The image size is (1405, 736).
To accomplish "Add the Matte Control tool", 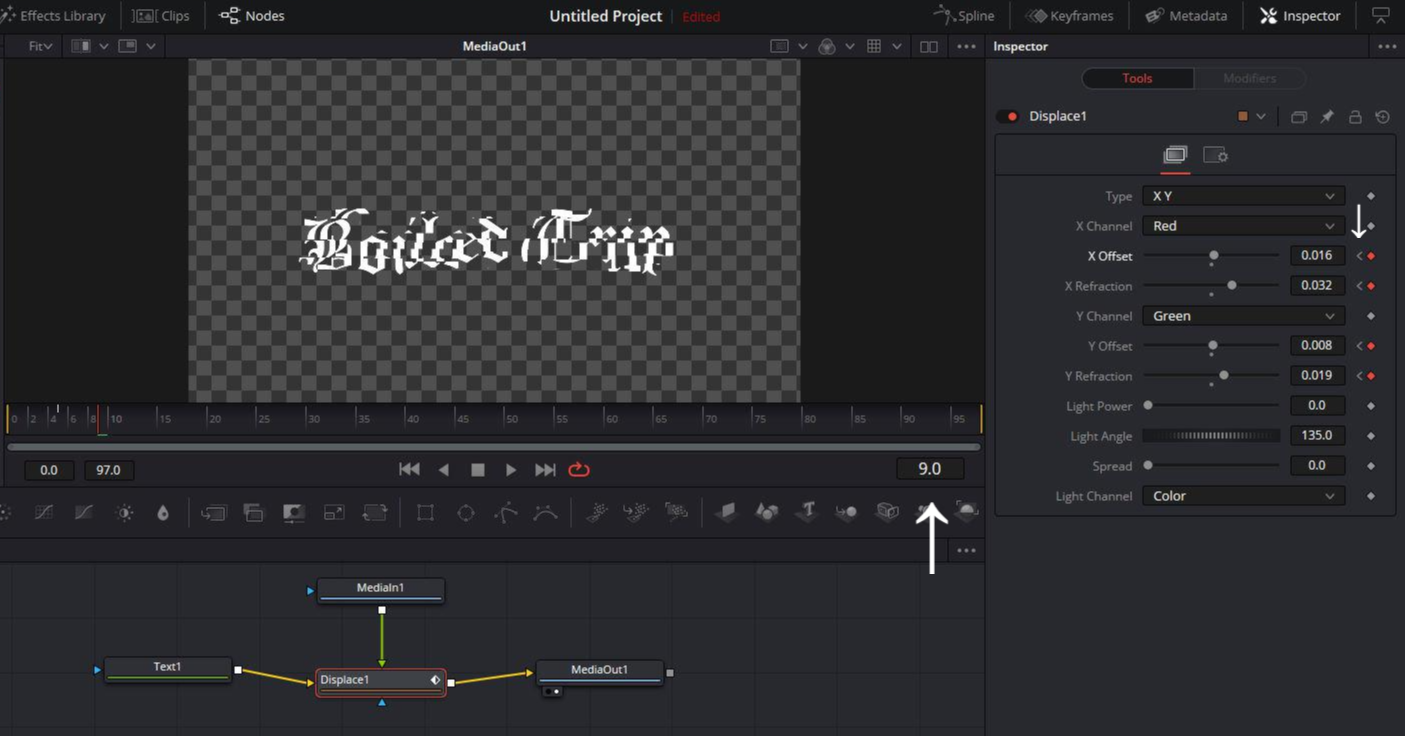I will point(293,512).
